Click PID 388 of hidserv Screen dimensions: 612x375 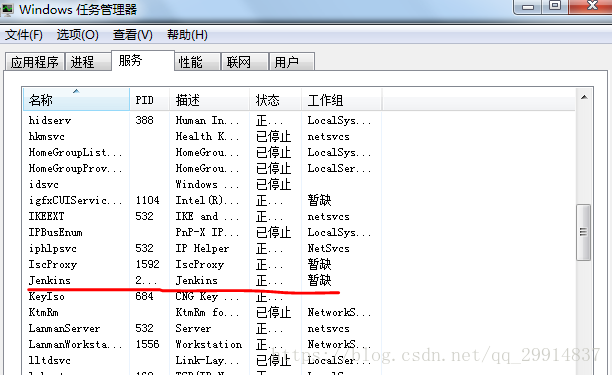click(144, 120)
